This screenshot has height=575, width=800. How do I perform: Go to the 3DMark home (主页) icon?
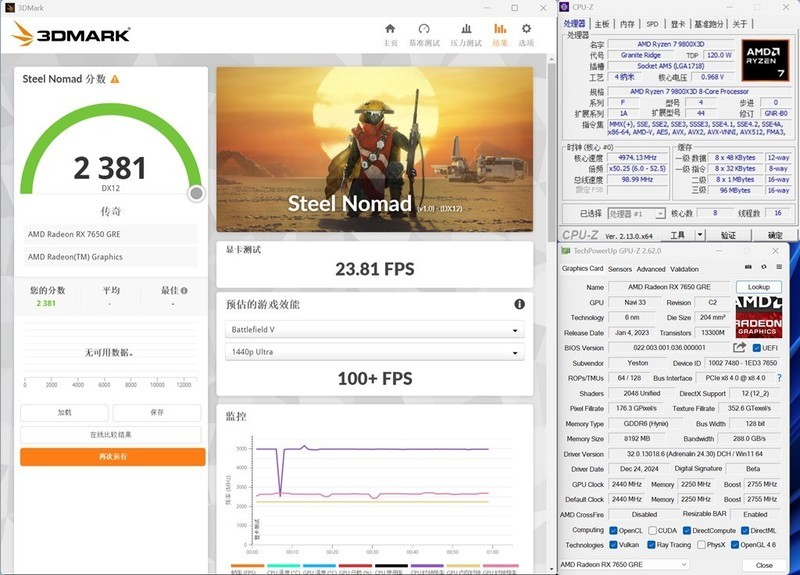pyautogui.click(x=390, y=29)
